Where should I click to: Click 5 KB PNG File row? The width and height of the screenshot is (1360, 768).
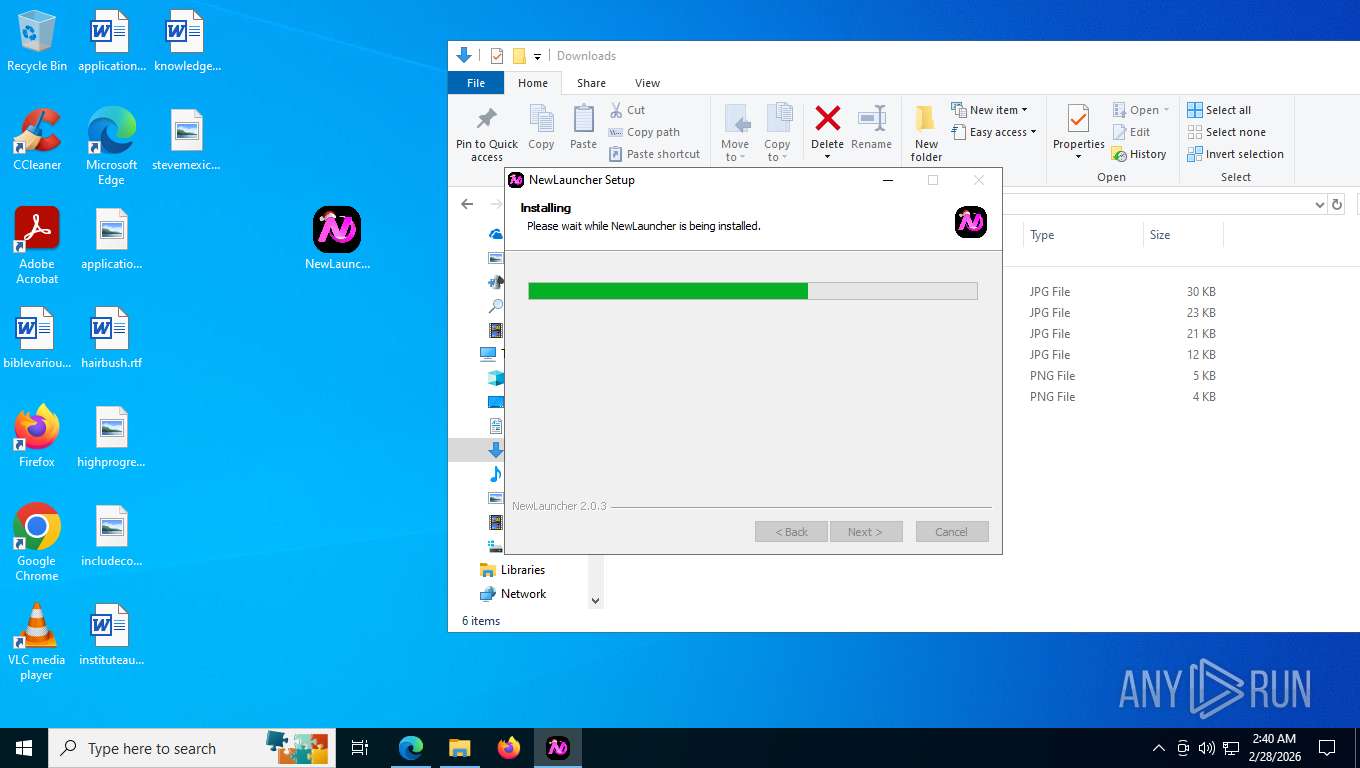click(x=1122, y=376)
